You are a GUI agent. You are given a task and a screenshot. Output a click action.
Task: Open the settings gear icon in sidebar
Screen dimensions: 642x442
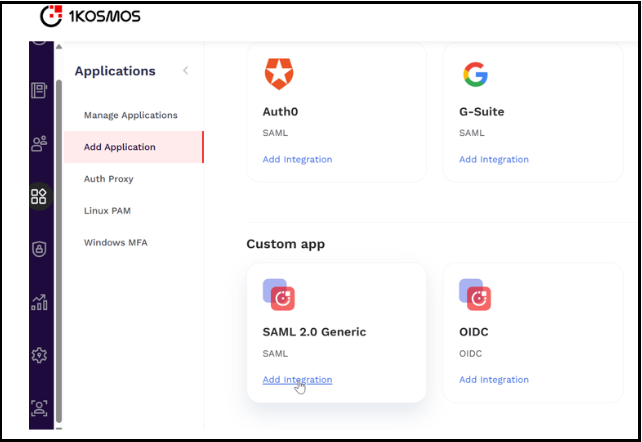[39, 355]
